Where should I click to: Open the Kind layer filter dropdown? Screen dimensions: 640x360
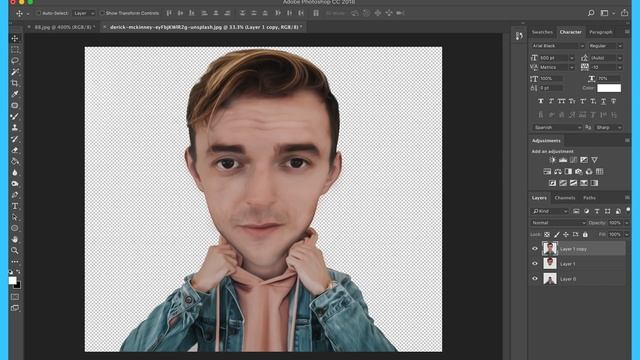550,211
